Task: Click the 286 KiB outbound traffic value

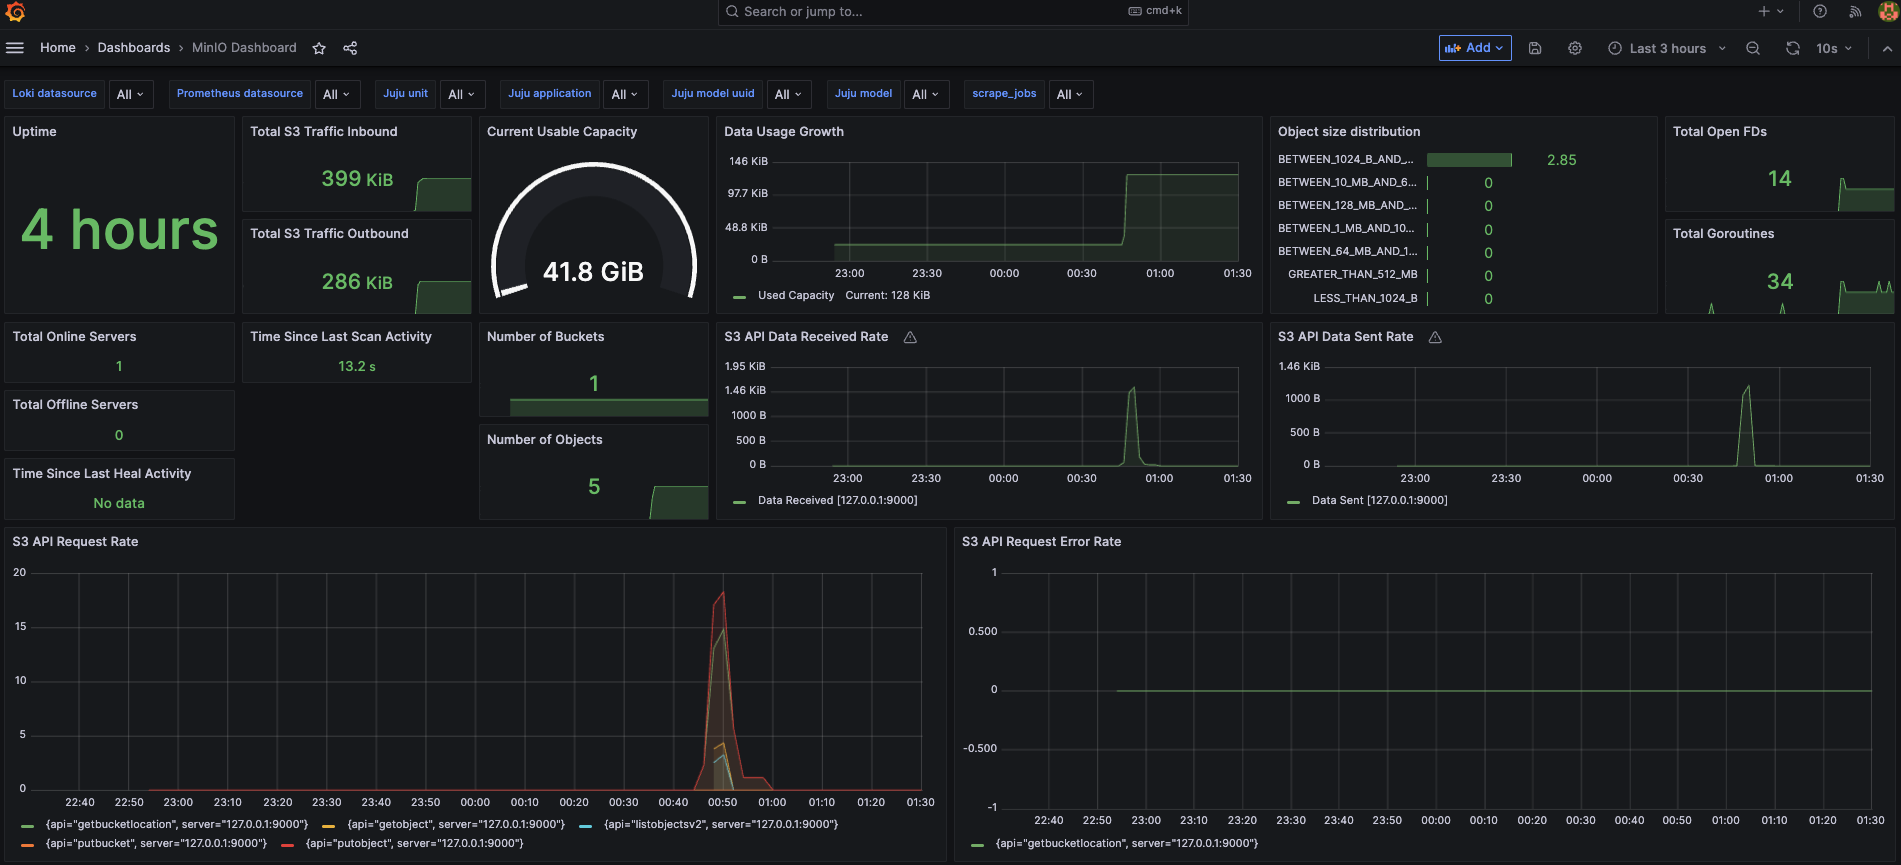Action: point(357,282)
